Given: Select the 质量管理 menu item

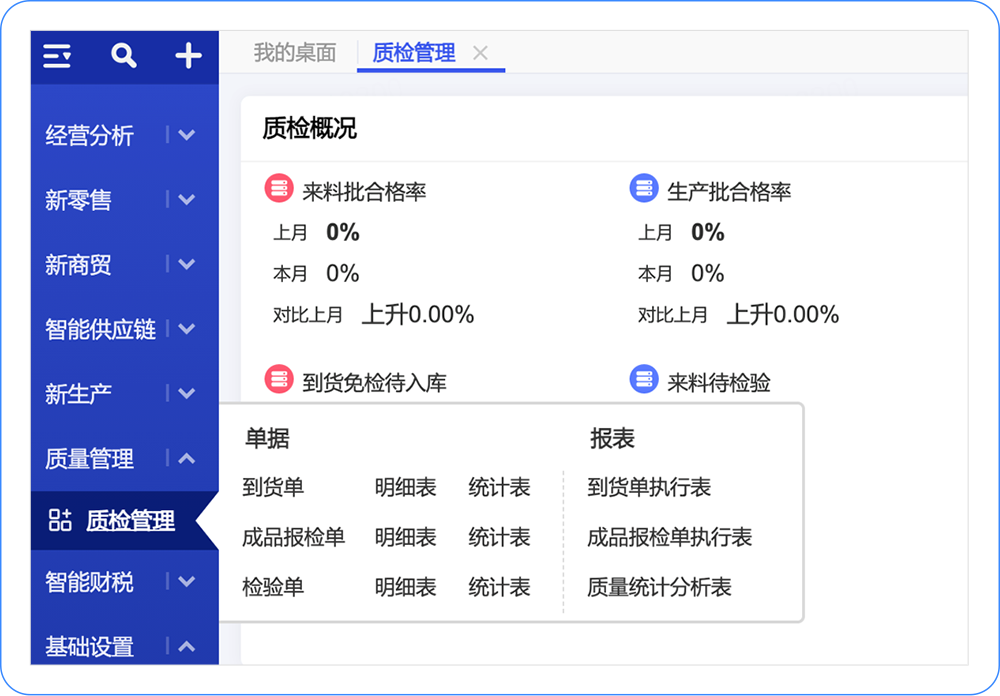Looking at the screenshot, I should coord(89,459).
